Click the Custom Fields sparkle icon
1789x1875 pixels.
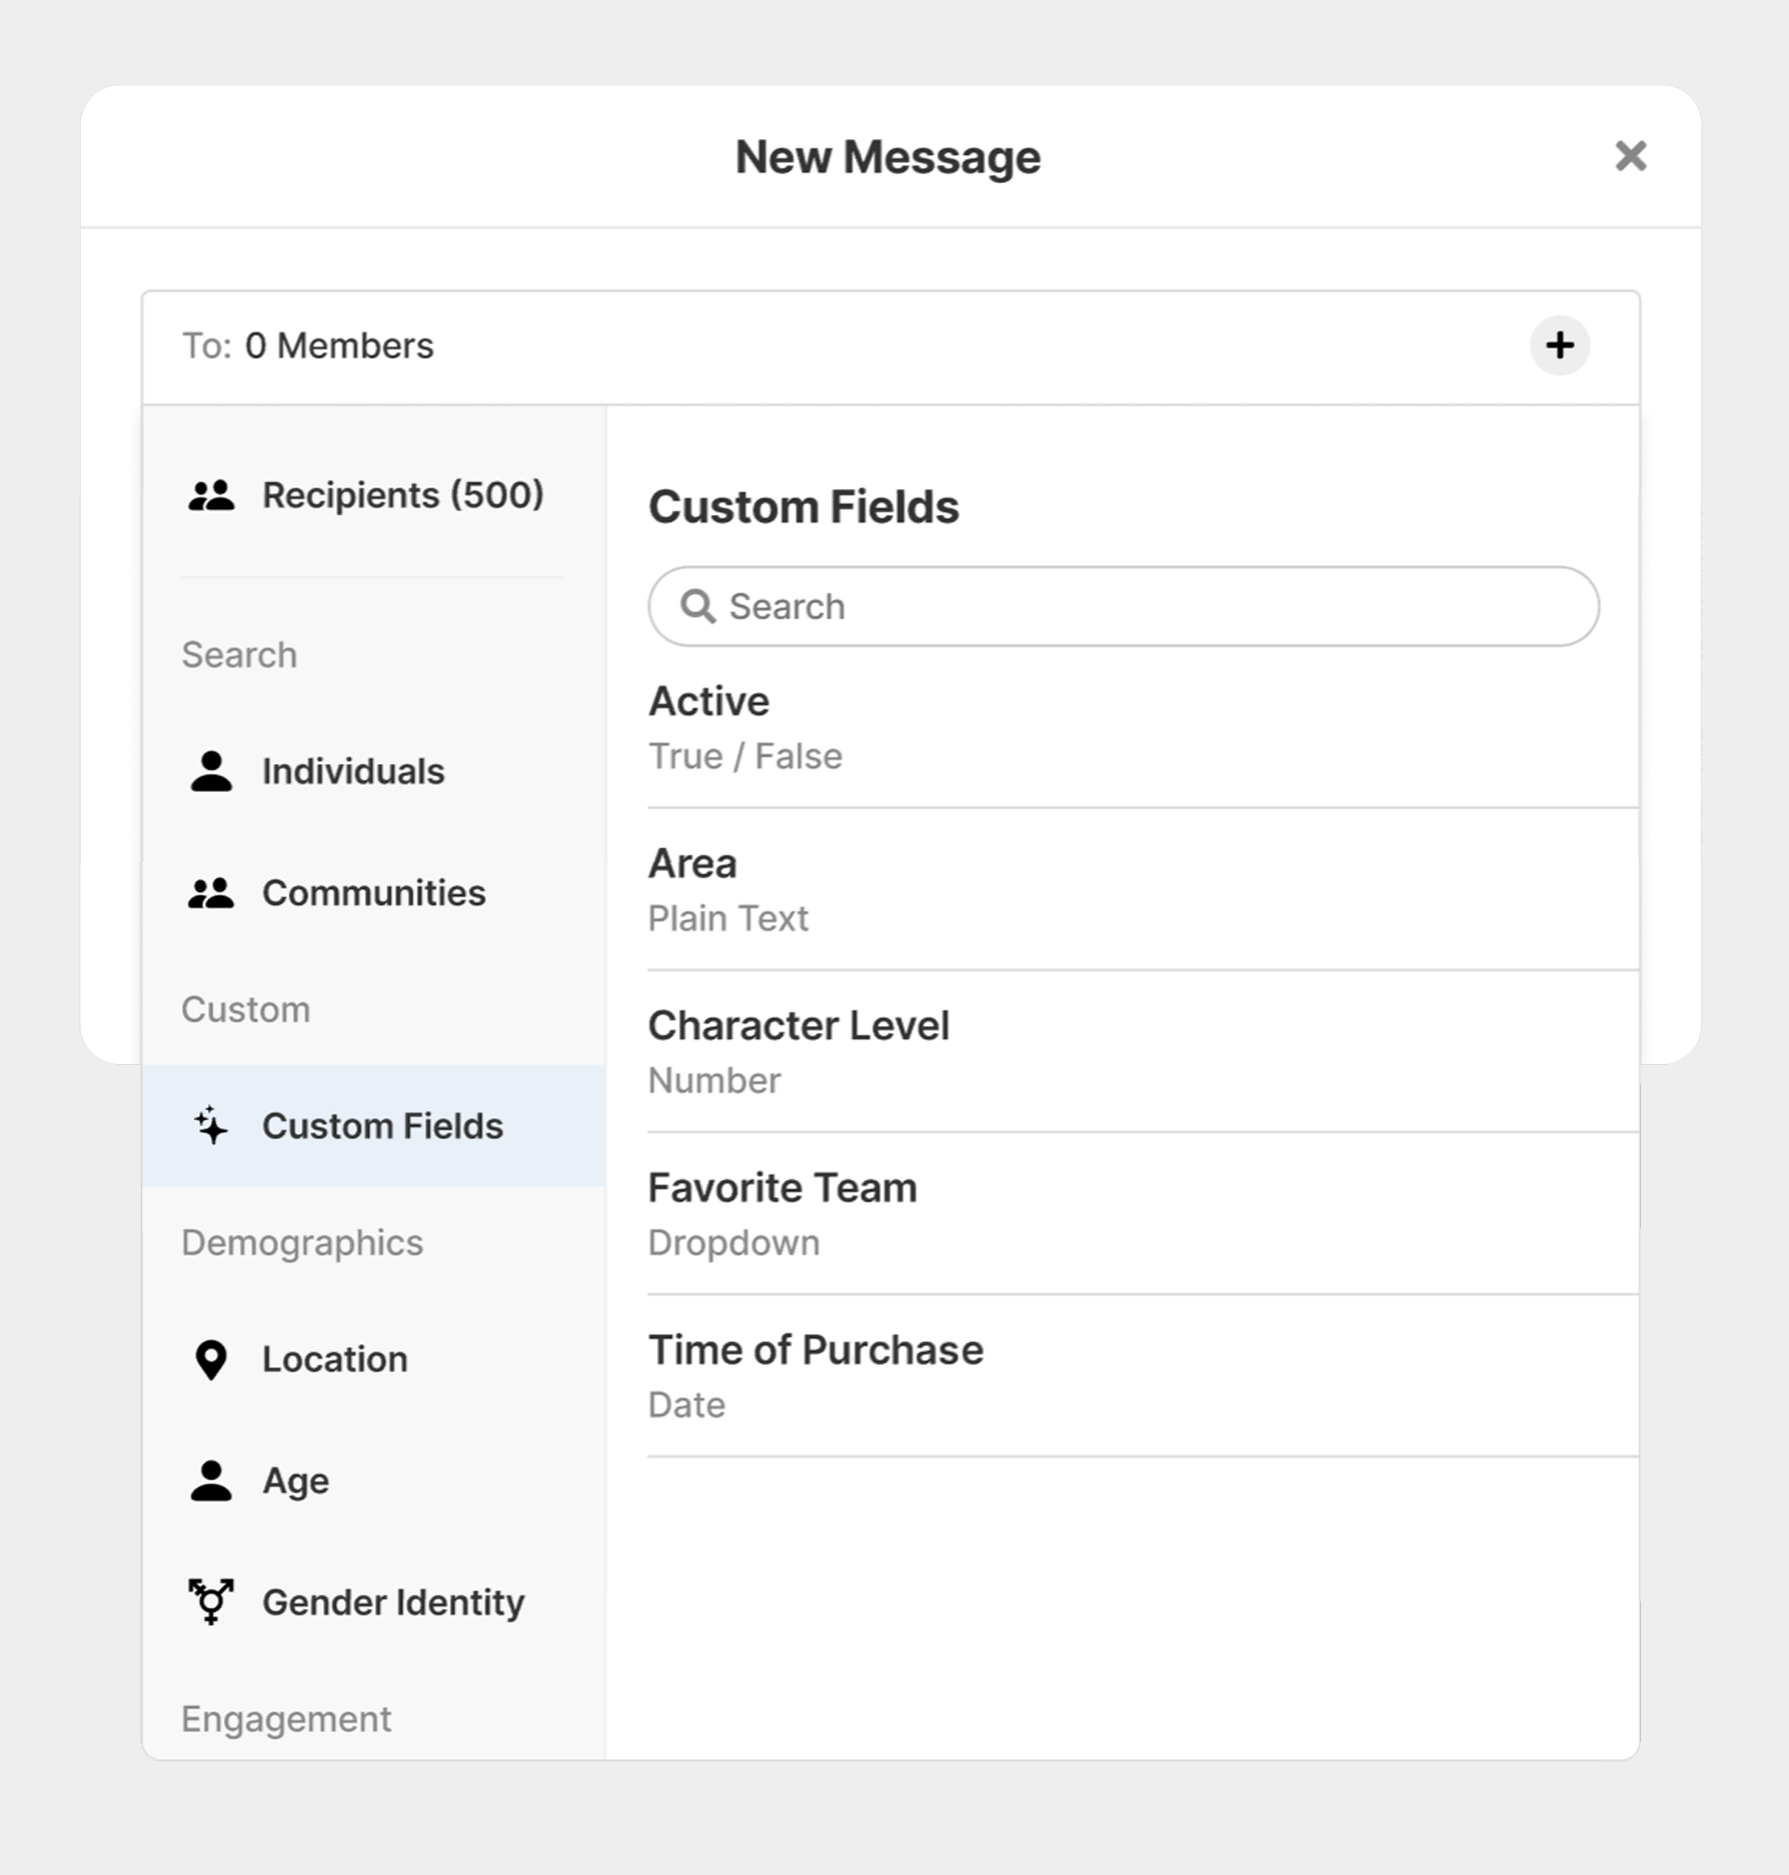(x=211, y=1126)
